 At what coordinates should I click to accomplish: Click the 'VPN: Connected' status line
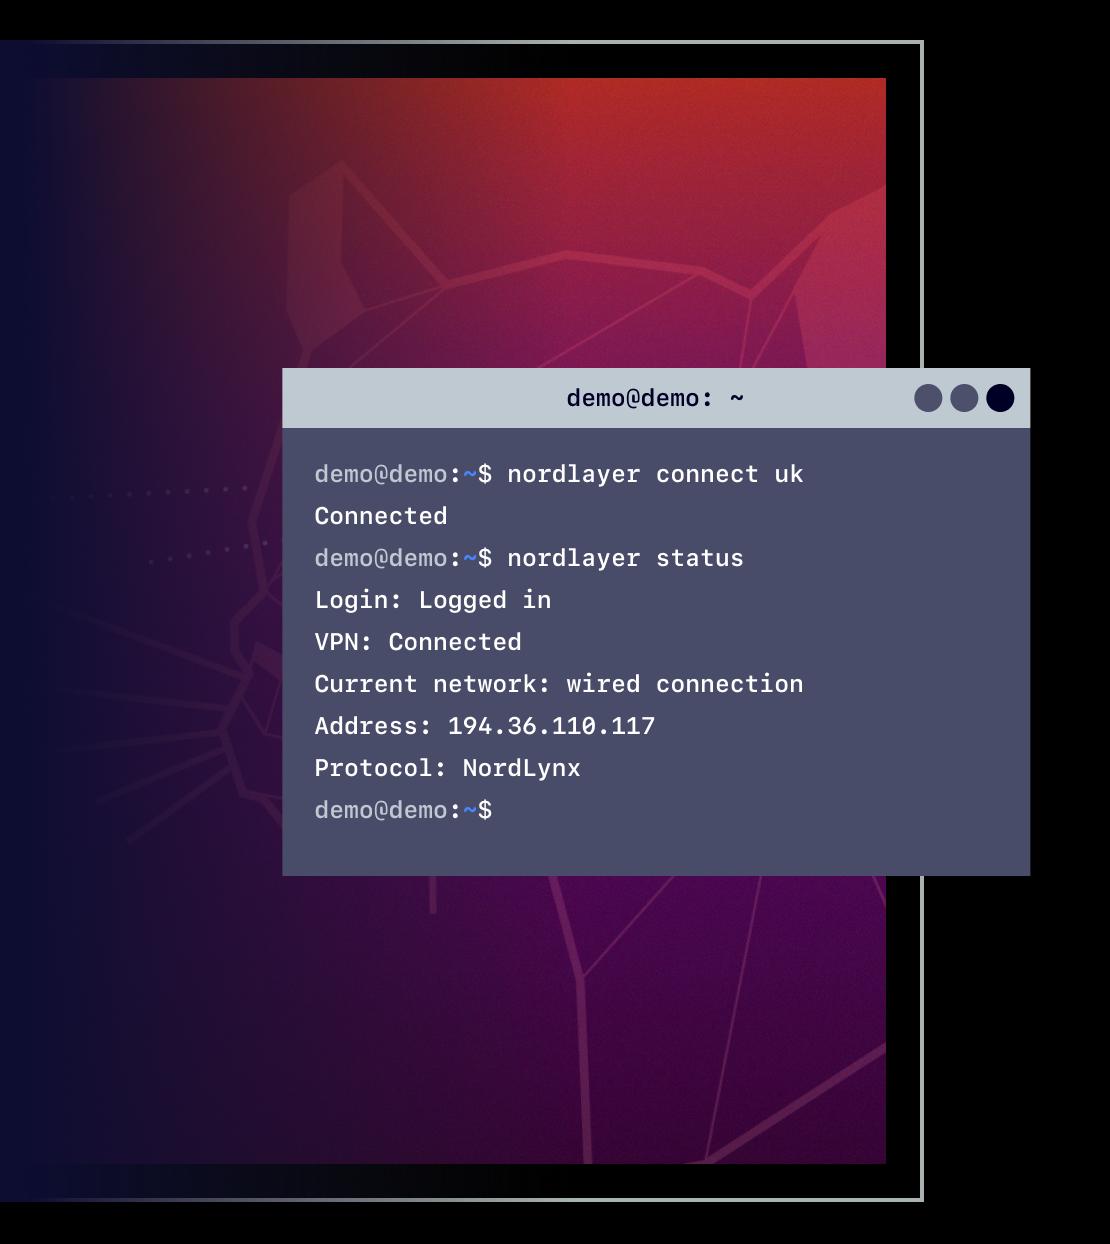[x=418, y=642]
